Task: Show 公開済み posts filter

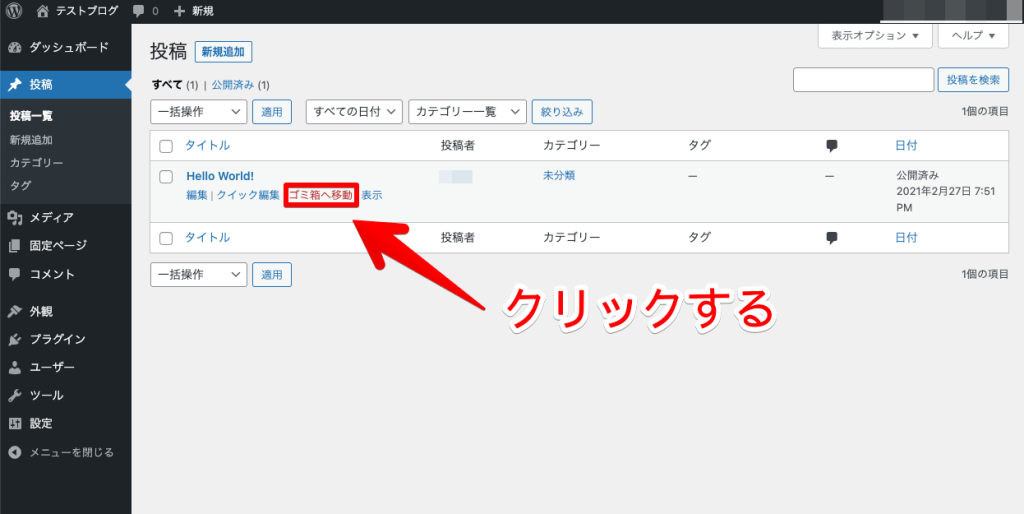Action: (x=232, y=85)
